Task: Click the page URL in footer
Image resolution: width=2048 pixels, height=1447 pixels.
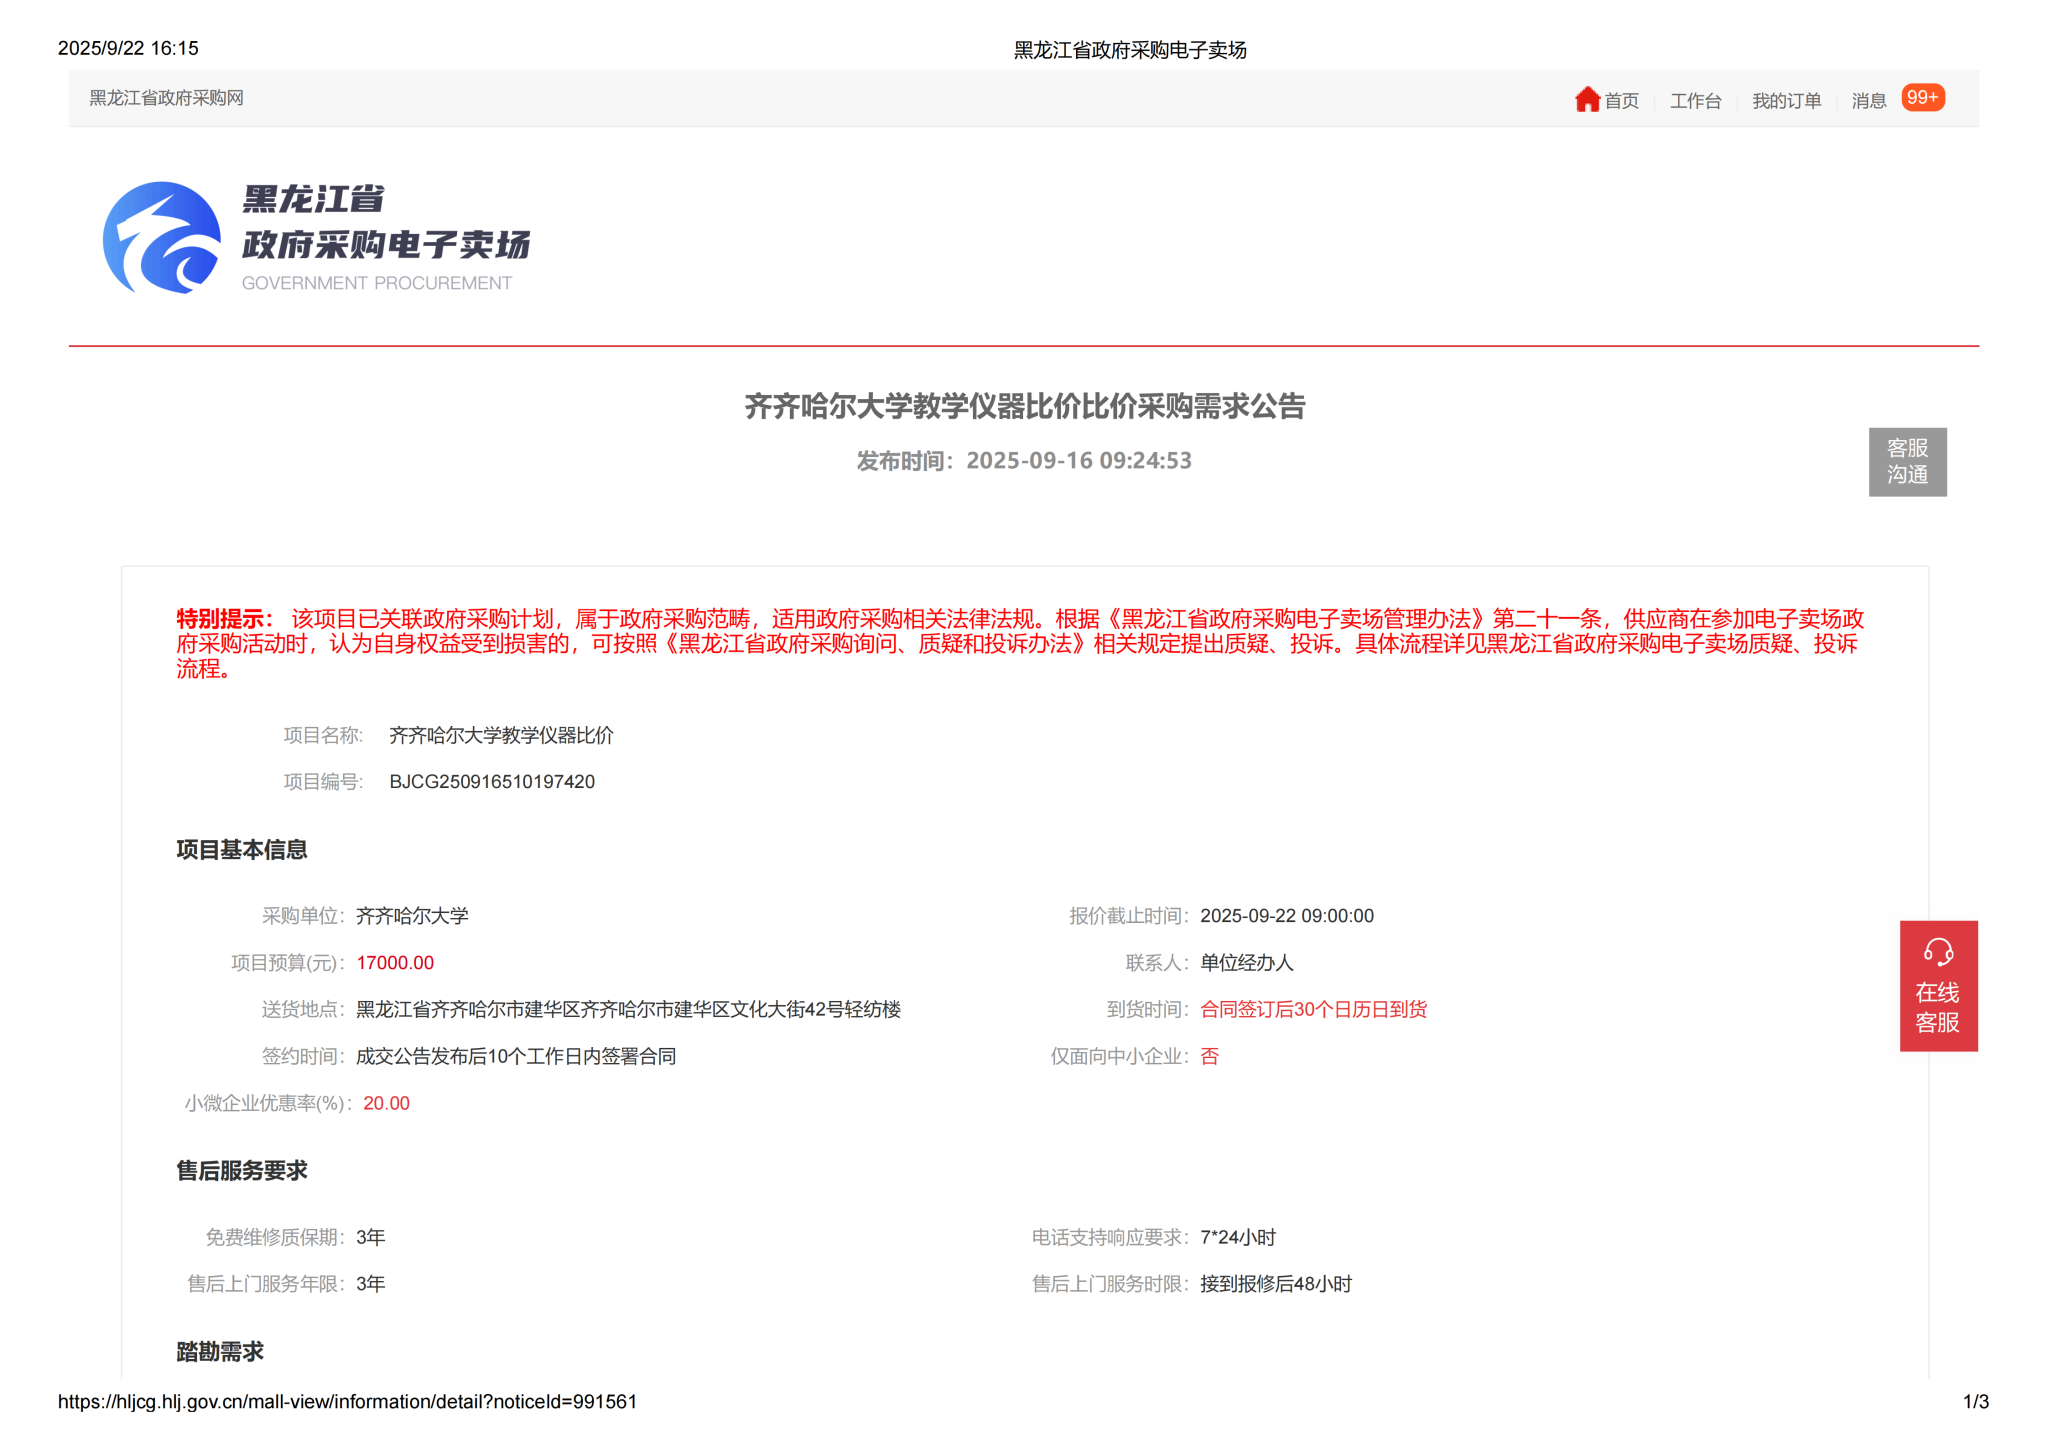Action: click(x=347, y=1402)
